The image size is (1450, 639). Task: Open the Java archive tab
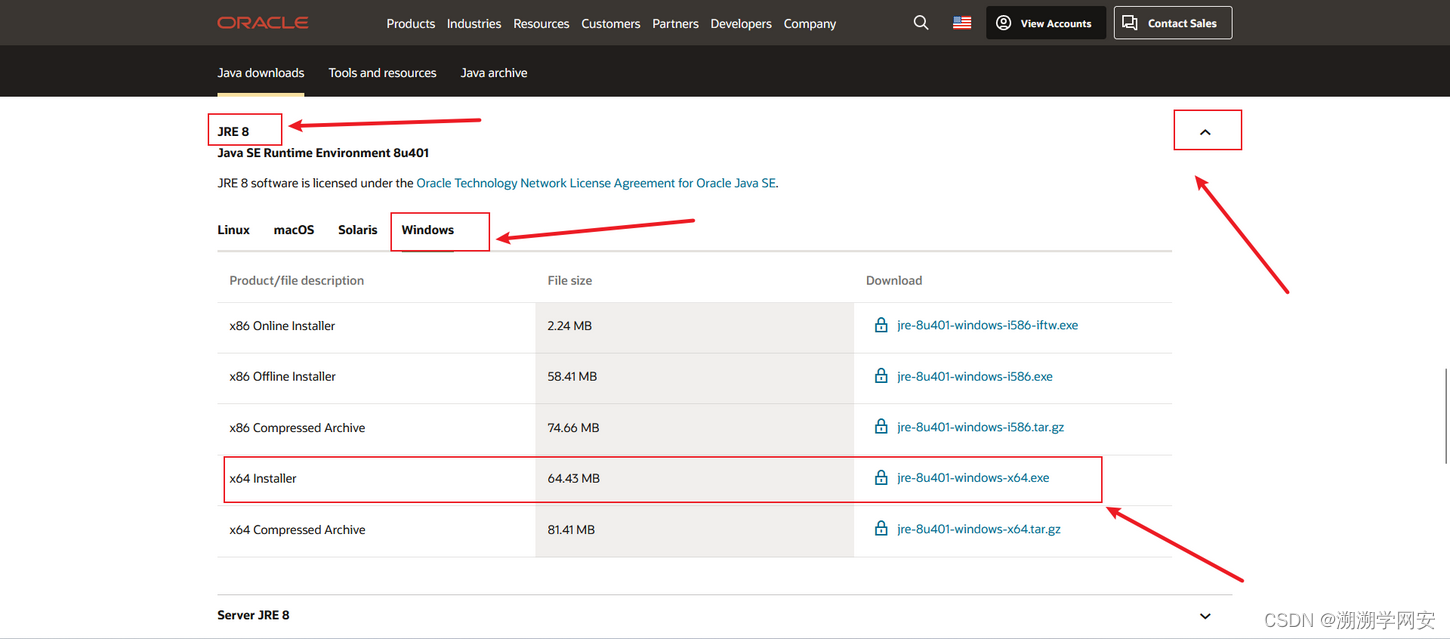(x=494, y=73)
